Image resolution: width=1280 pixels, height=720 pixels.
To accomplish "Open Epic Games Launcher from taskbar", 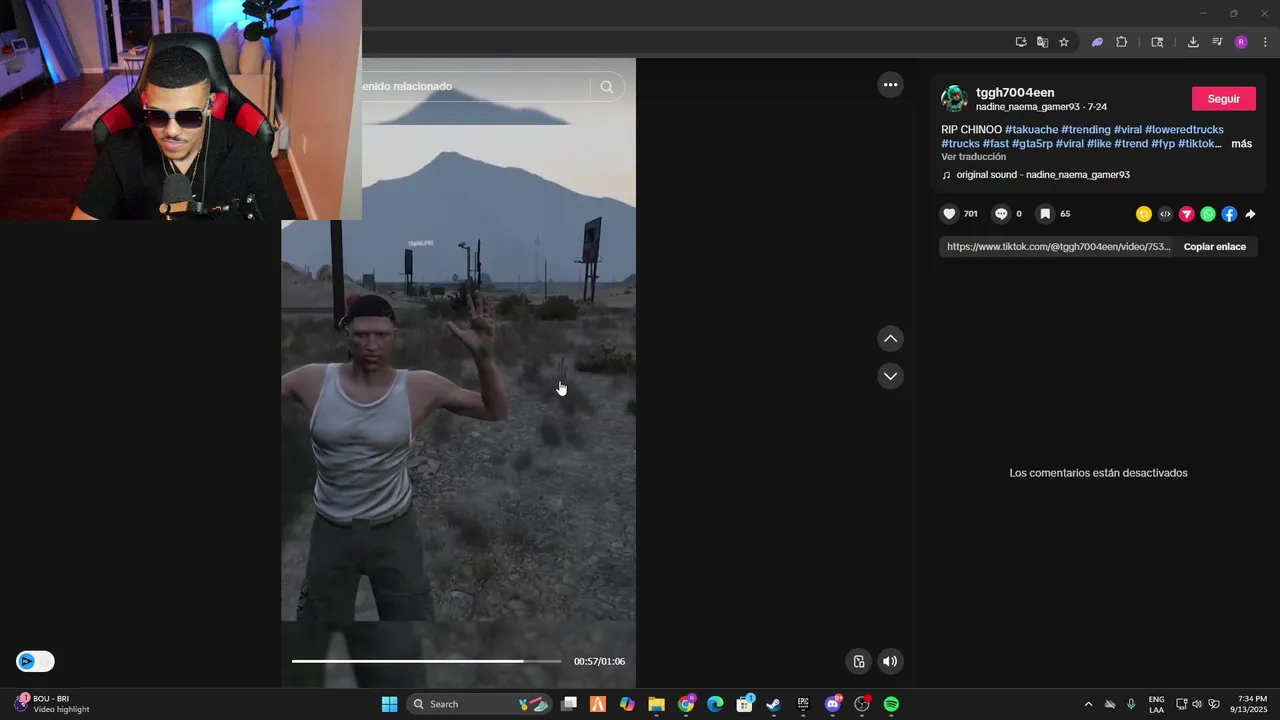I will click(x=803, y=704).
